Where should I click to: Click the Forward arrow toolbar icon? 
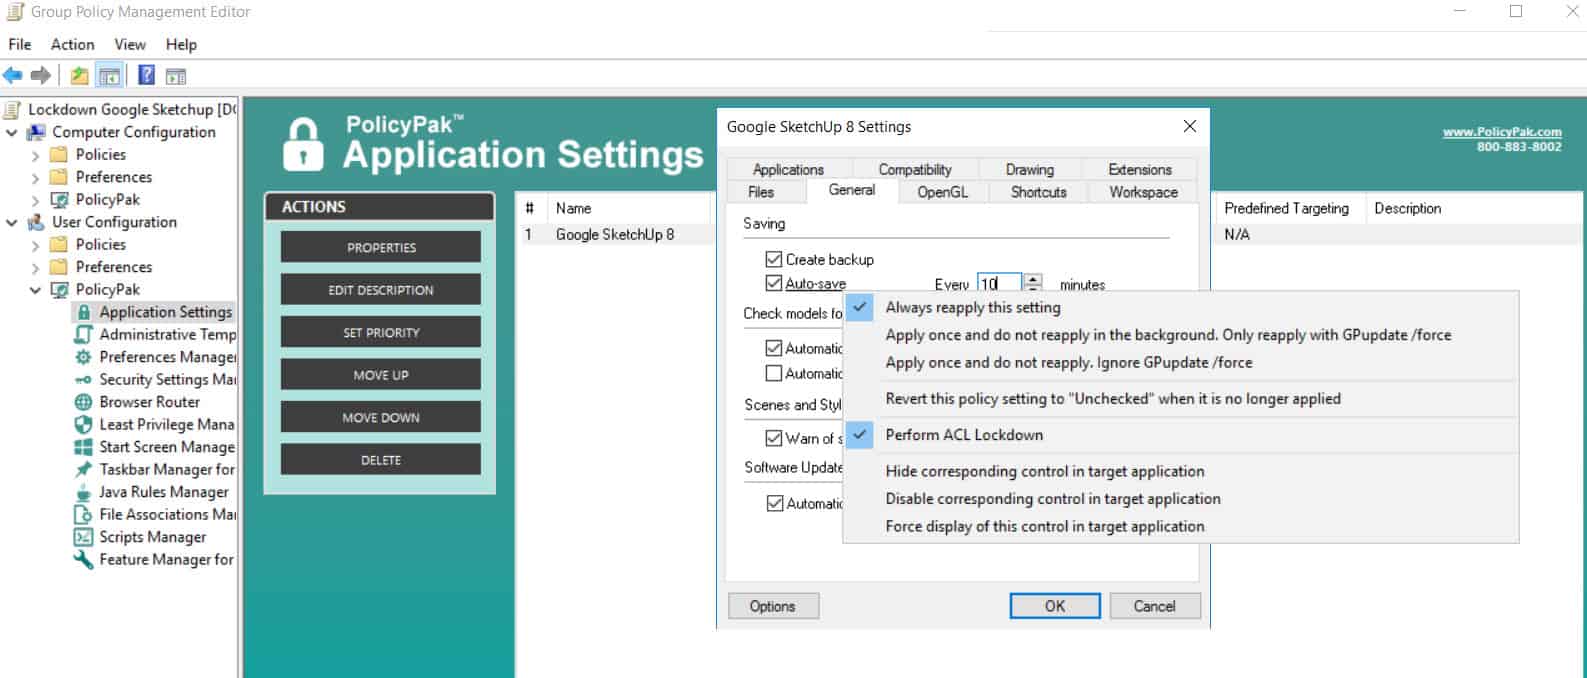(x=41, y=75)
